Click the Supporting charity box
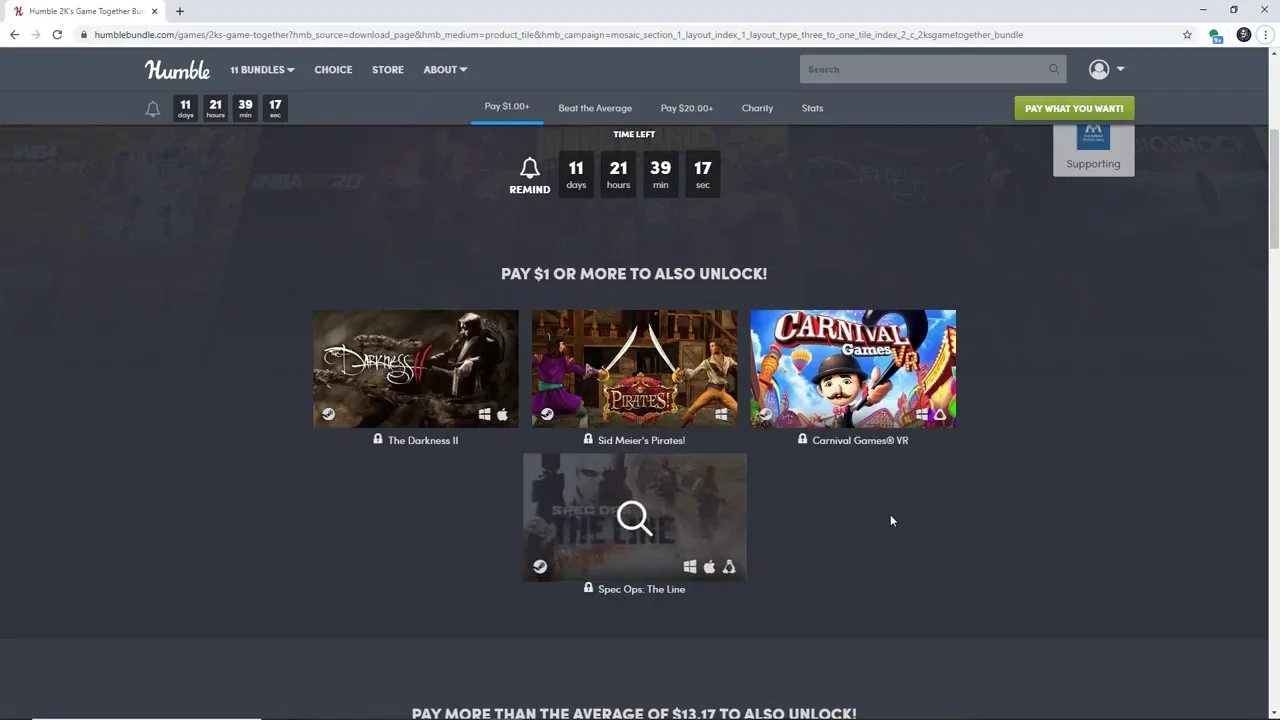The width and height of the screenshot is (1280, 720). coord(1093,150)
